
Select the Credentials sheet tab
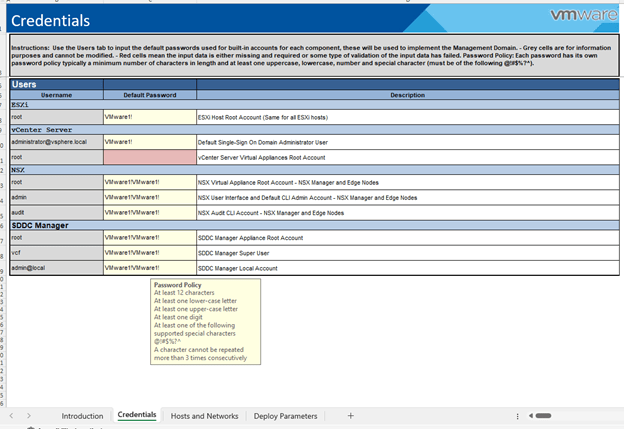click(137, 415)
